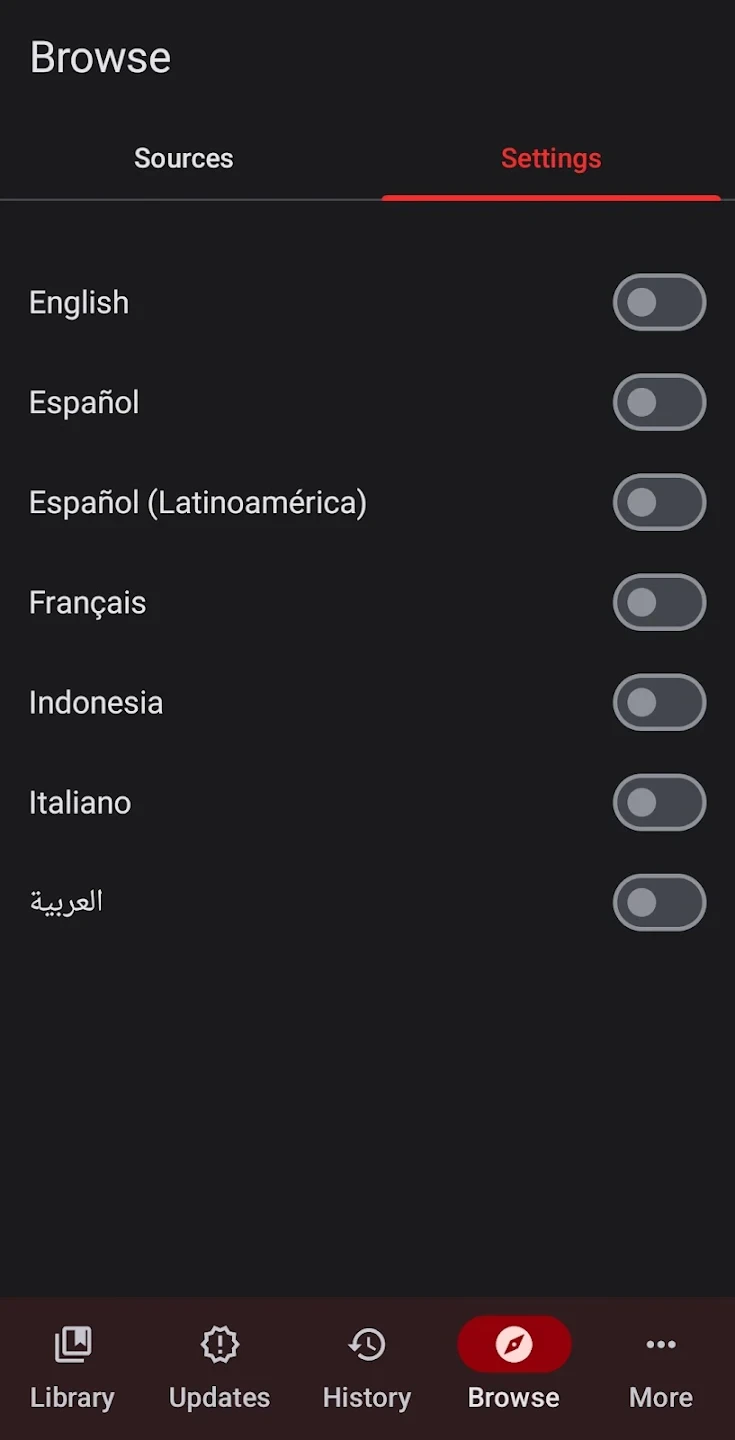Tap the Français language label
Screen dimensions: 735x1440
click(x=87, y=602)
